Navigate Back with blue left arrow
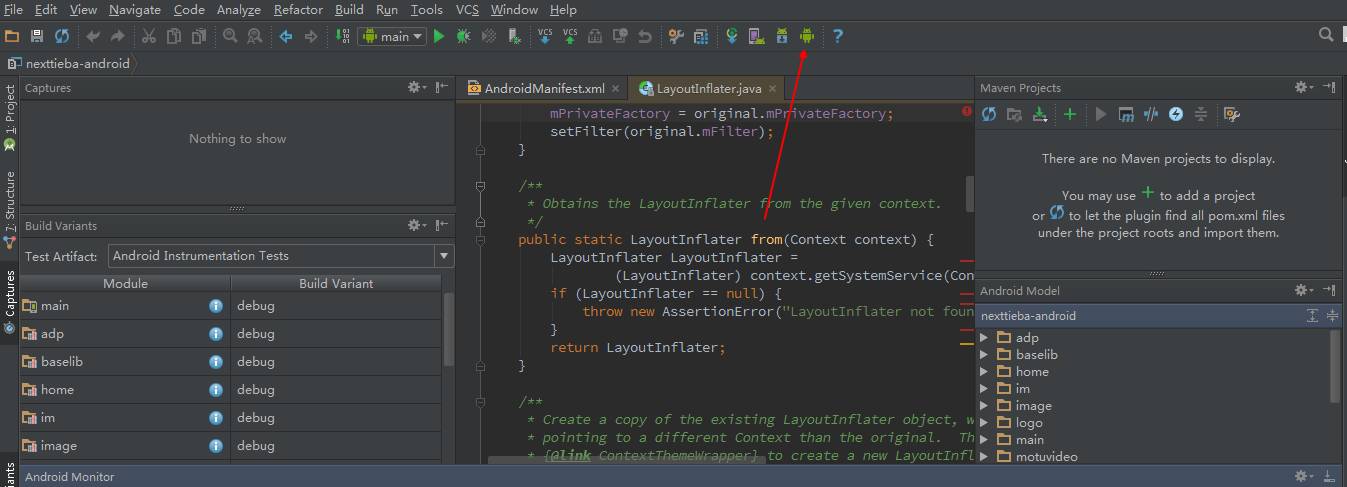This screenshot has height=487, width=1347. point(286,36)
